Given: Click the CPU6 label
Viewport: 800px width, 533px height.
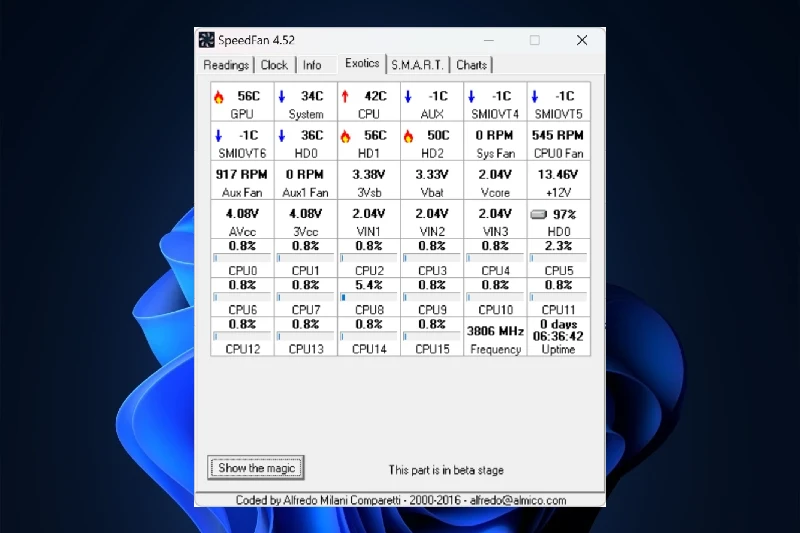Looking at the screenshot, I should (x=242, y=310).
